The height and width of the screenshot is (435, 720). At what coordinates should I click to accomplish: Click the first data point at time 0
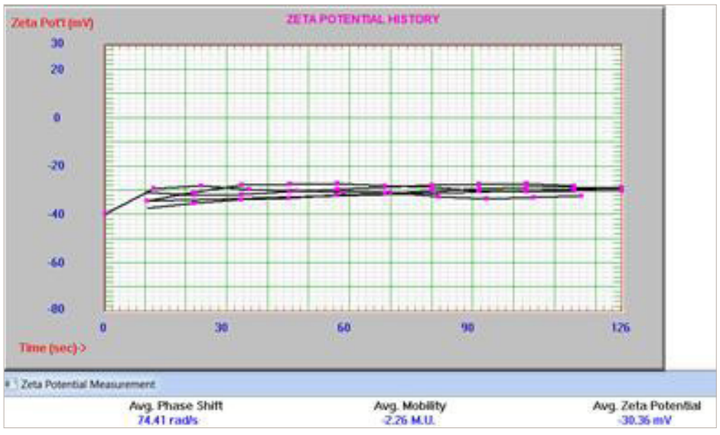point(104,213)
